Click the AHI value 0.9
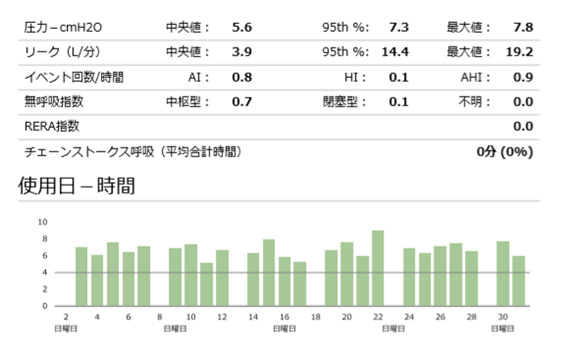Image resolution: width=565 pixels, height=362 pixels. coord(523,77)
